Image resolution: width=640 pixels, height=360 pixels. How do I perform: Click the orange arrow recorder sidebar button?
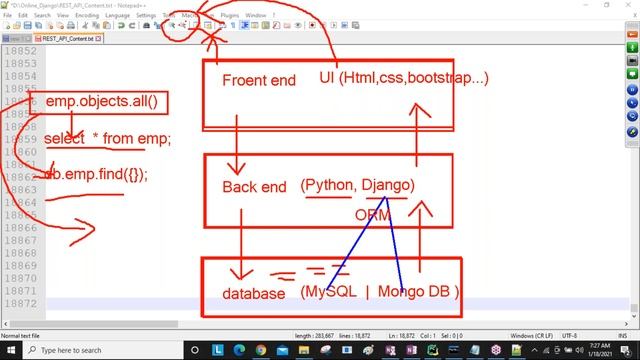click(632, 35)
